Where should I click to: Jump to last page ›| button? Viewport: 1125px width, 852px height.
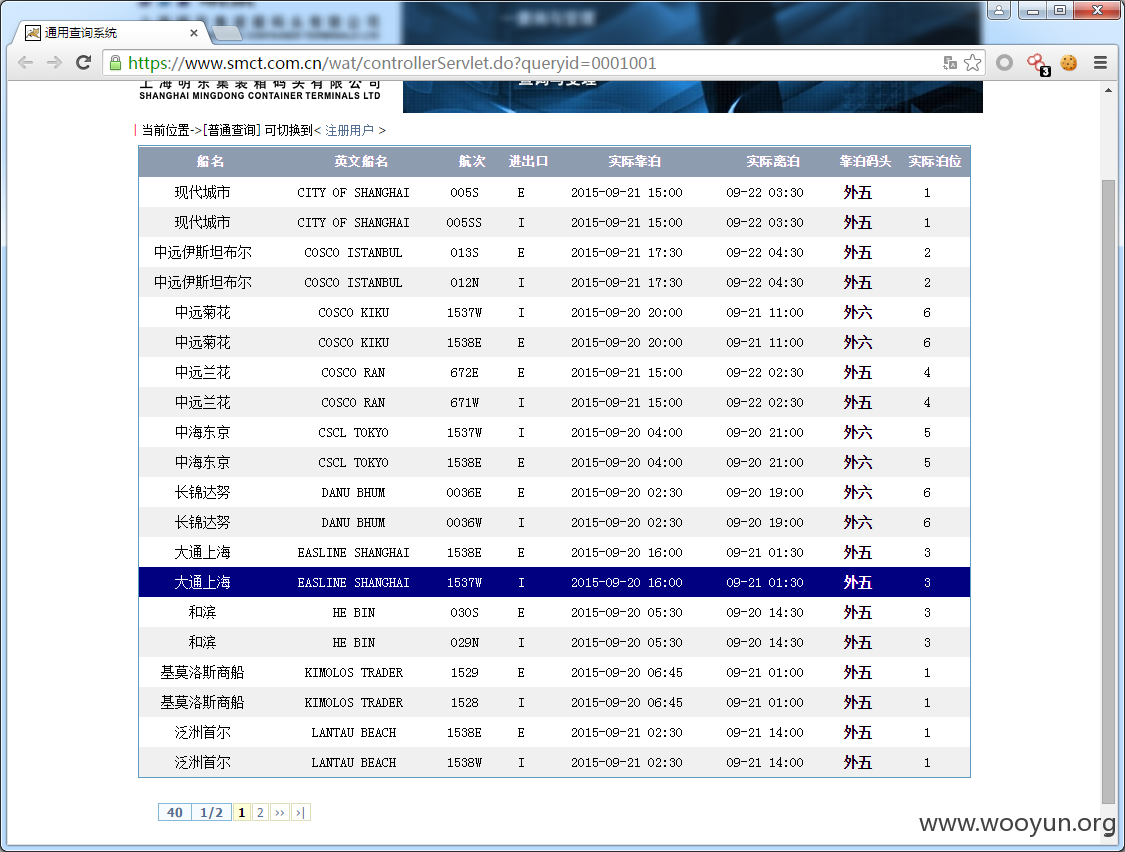pyautogui.click(x=301, y=813)
